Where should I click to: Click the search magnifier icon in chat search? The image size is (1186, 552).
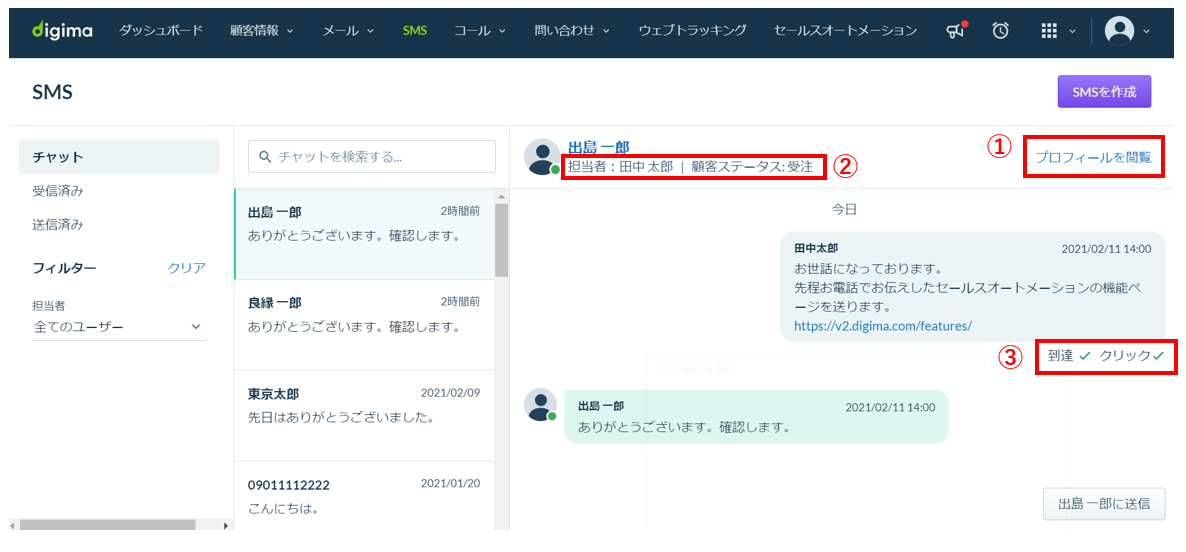265,157
